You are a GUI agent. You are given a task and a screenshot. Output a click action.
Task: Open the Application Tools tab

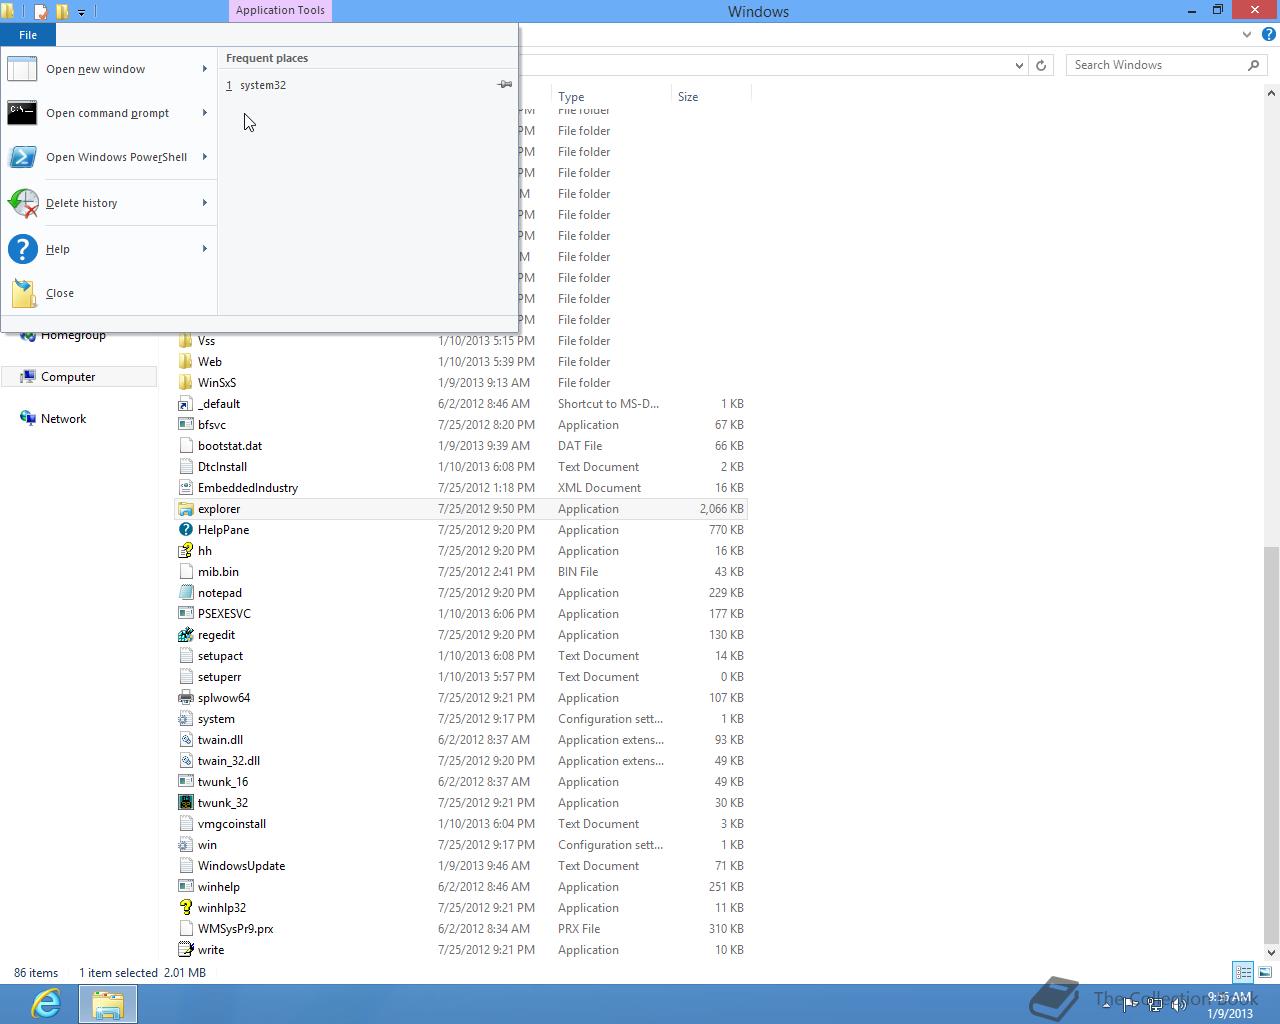tap(280, 10)
